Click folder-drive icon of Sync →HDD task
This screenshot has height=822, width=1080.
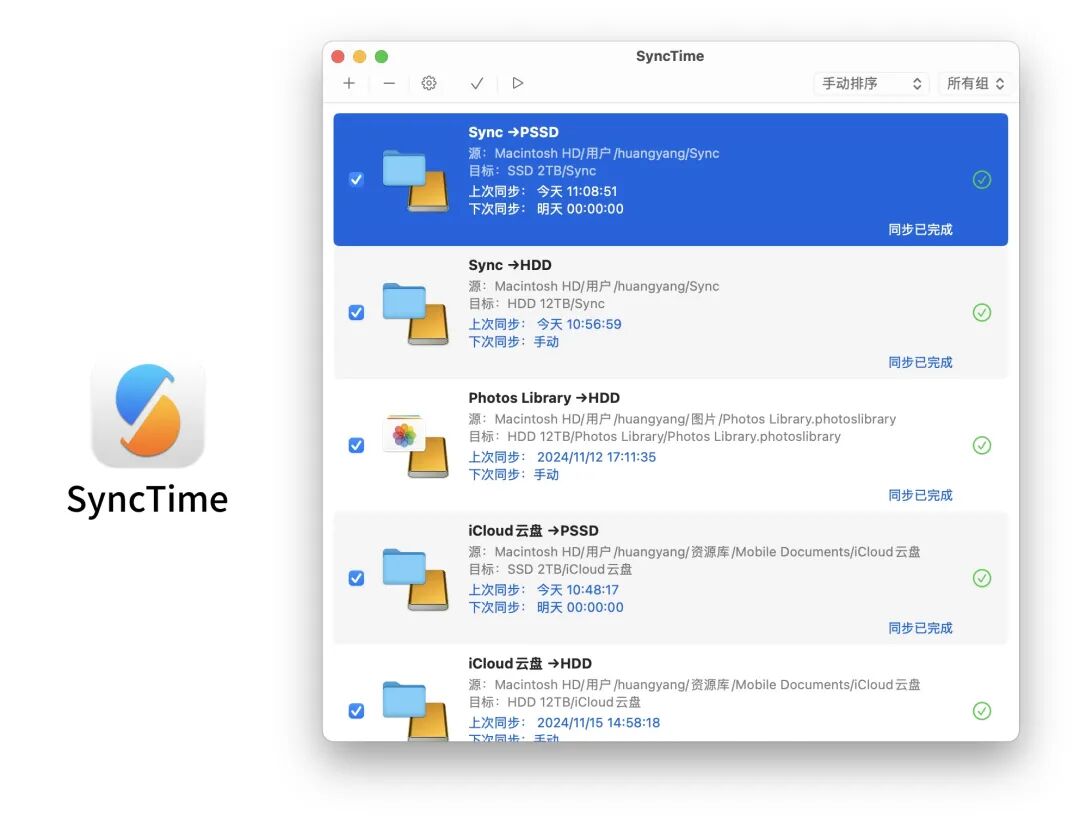(415, 313)
